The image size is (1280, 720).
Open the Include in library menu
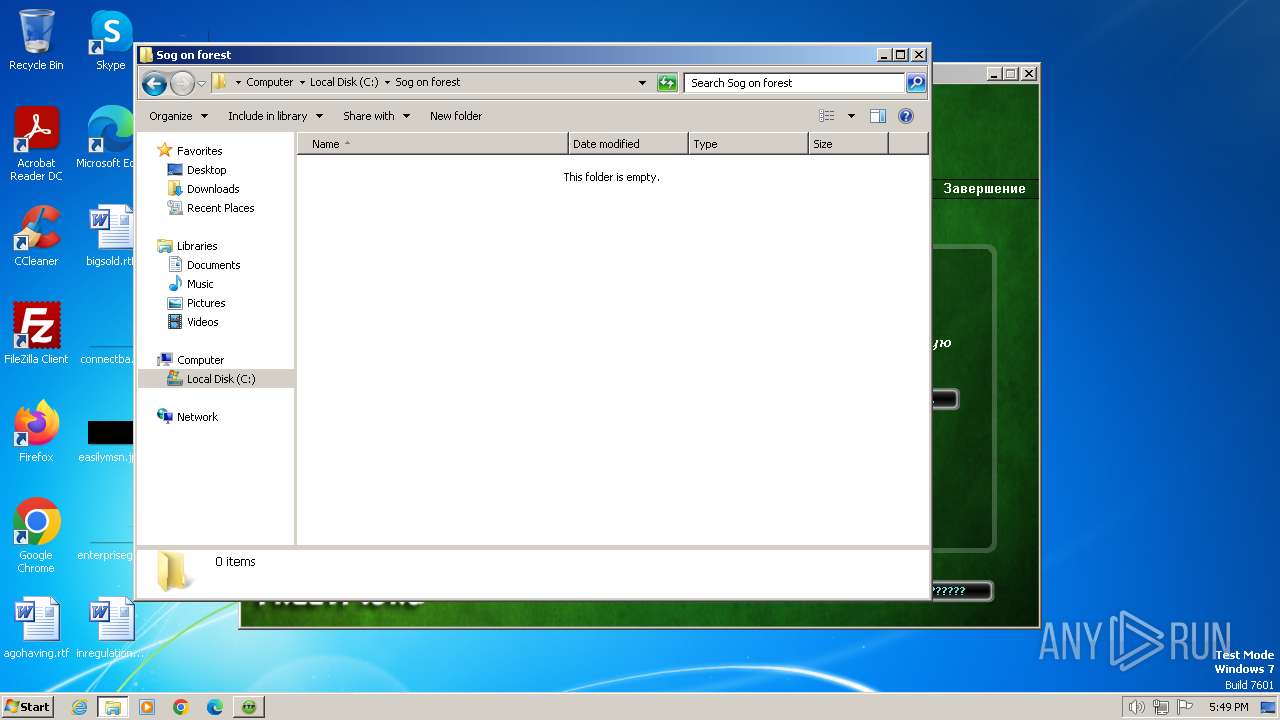(x=275, y=116)
